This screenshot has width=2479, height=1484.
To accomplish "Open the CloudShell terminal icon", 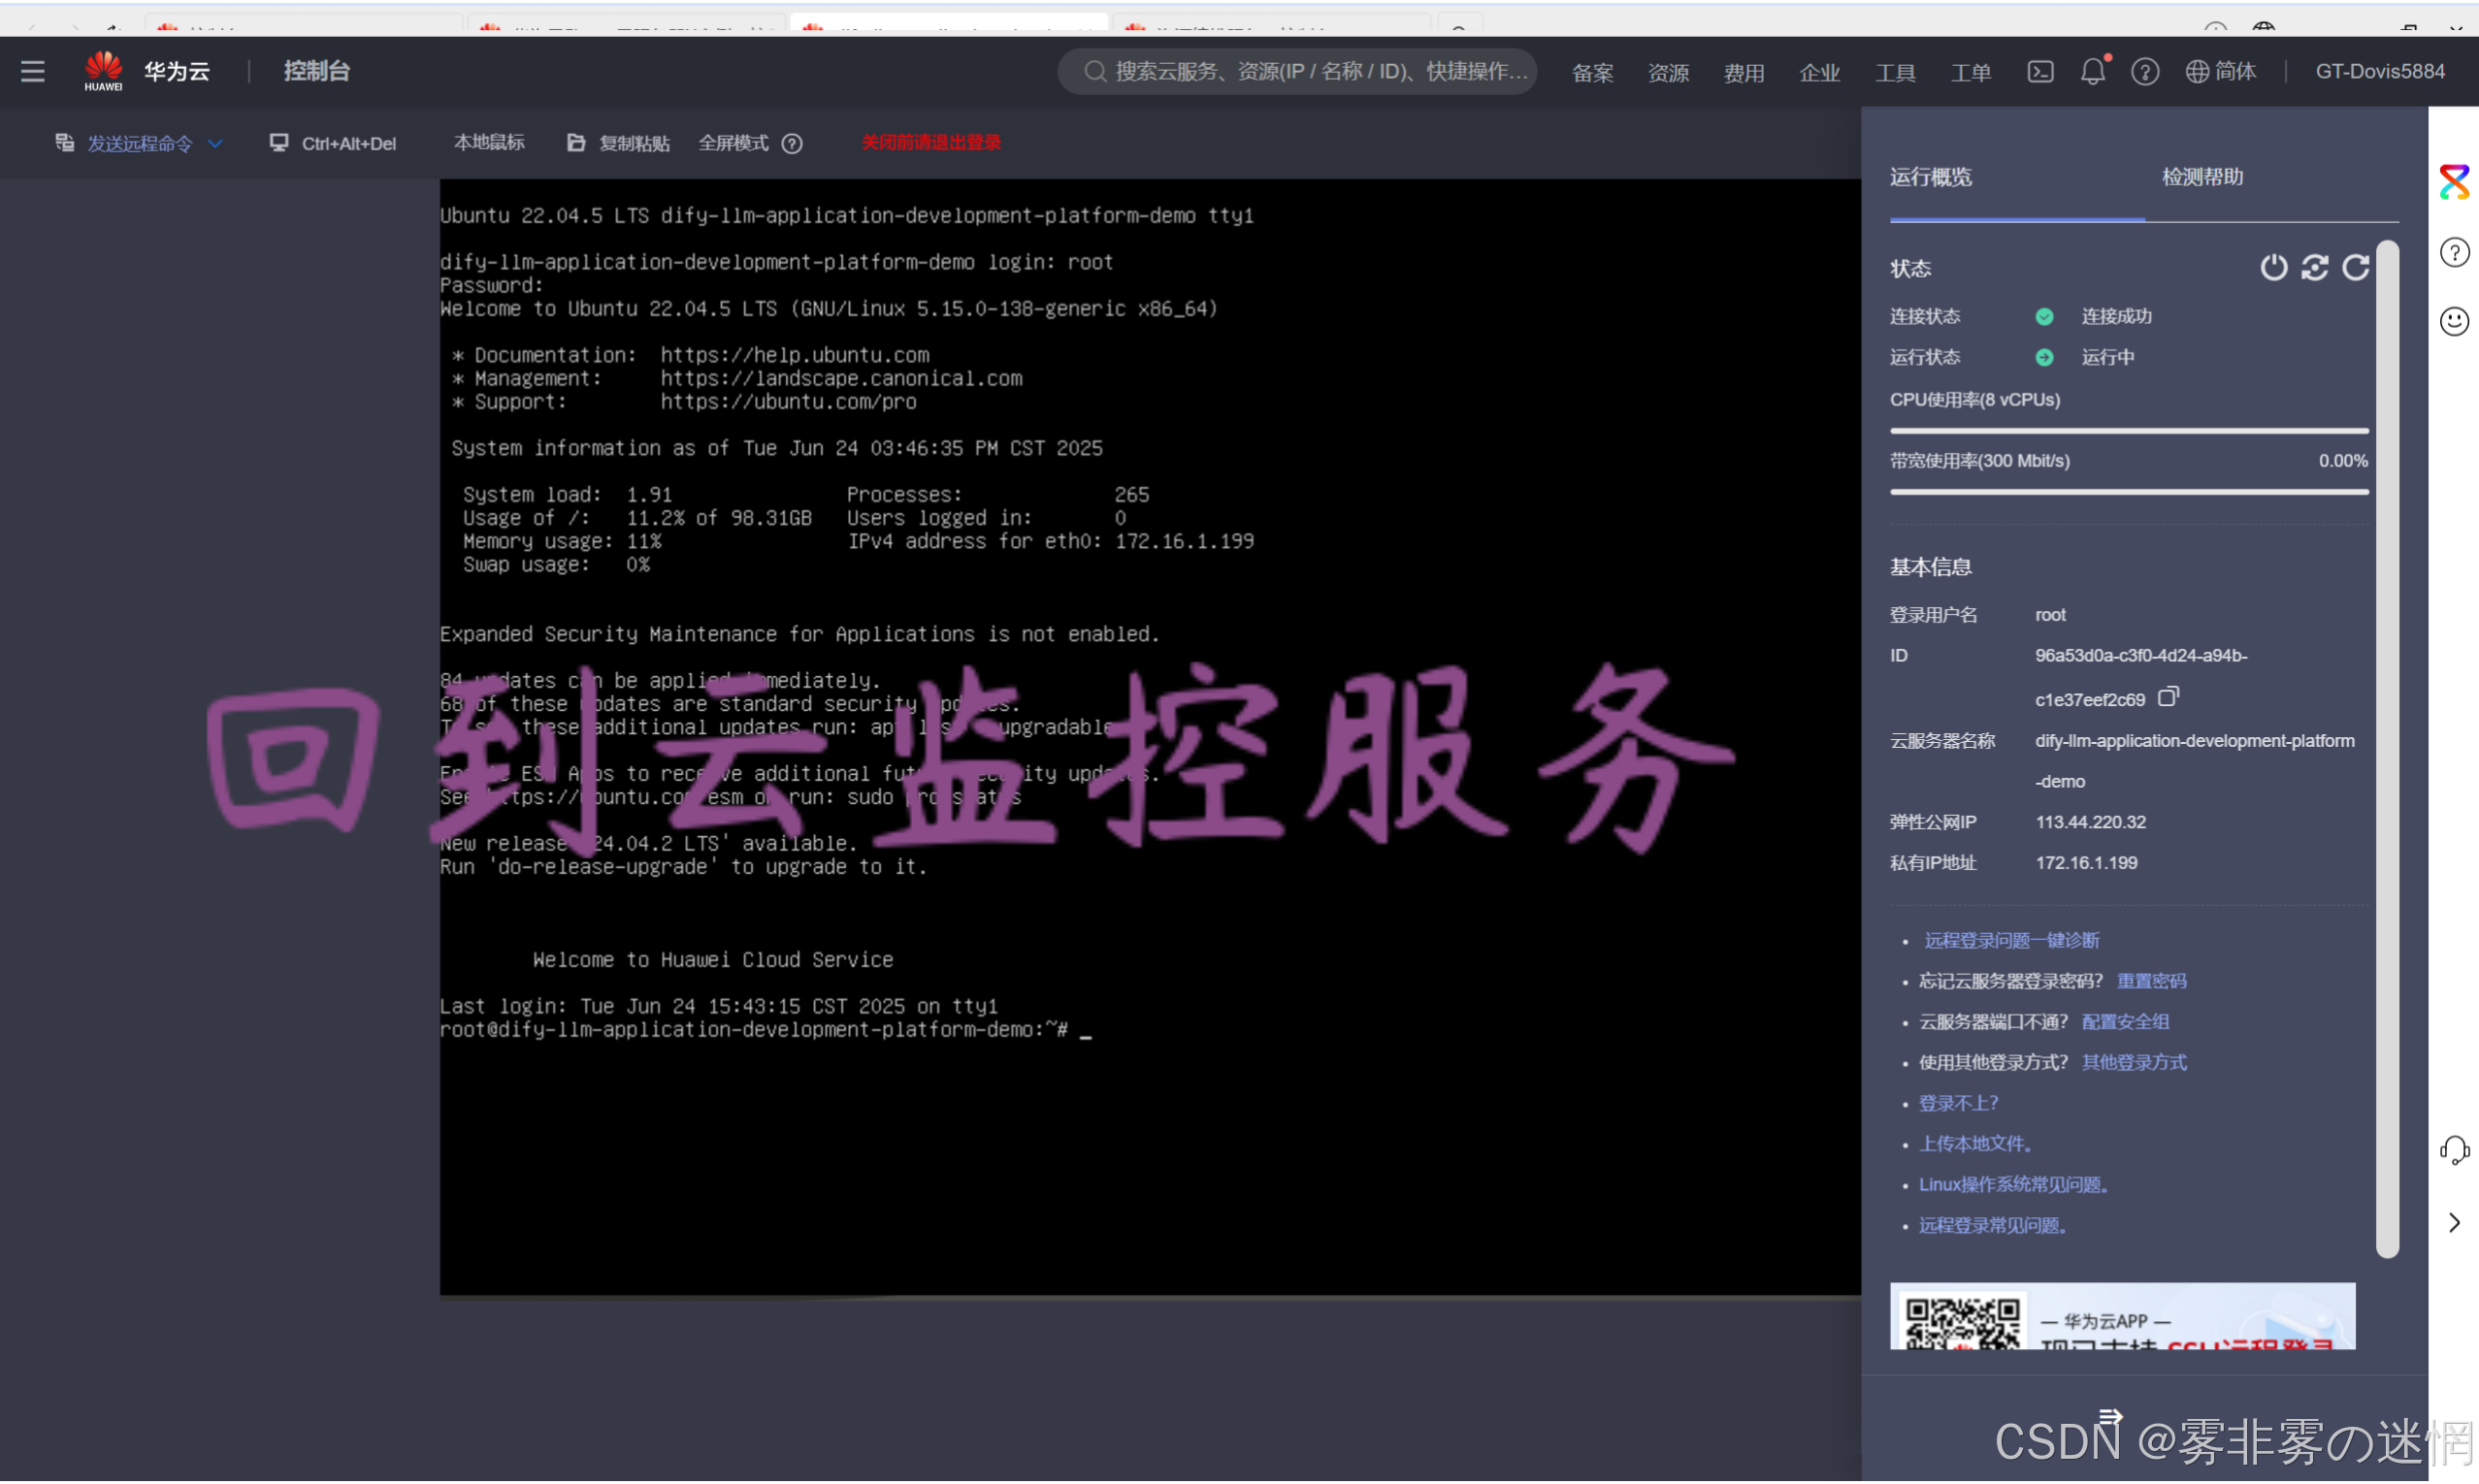I will coord(2040,71).
